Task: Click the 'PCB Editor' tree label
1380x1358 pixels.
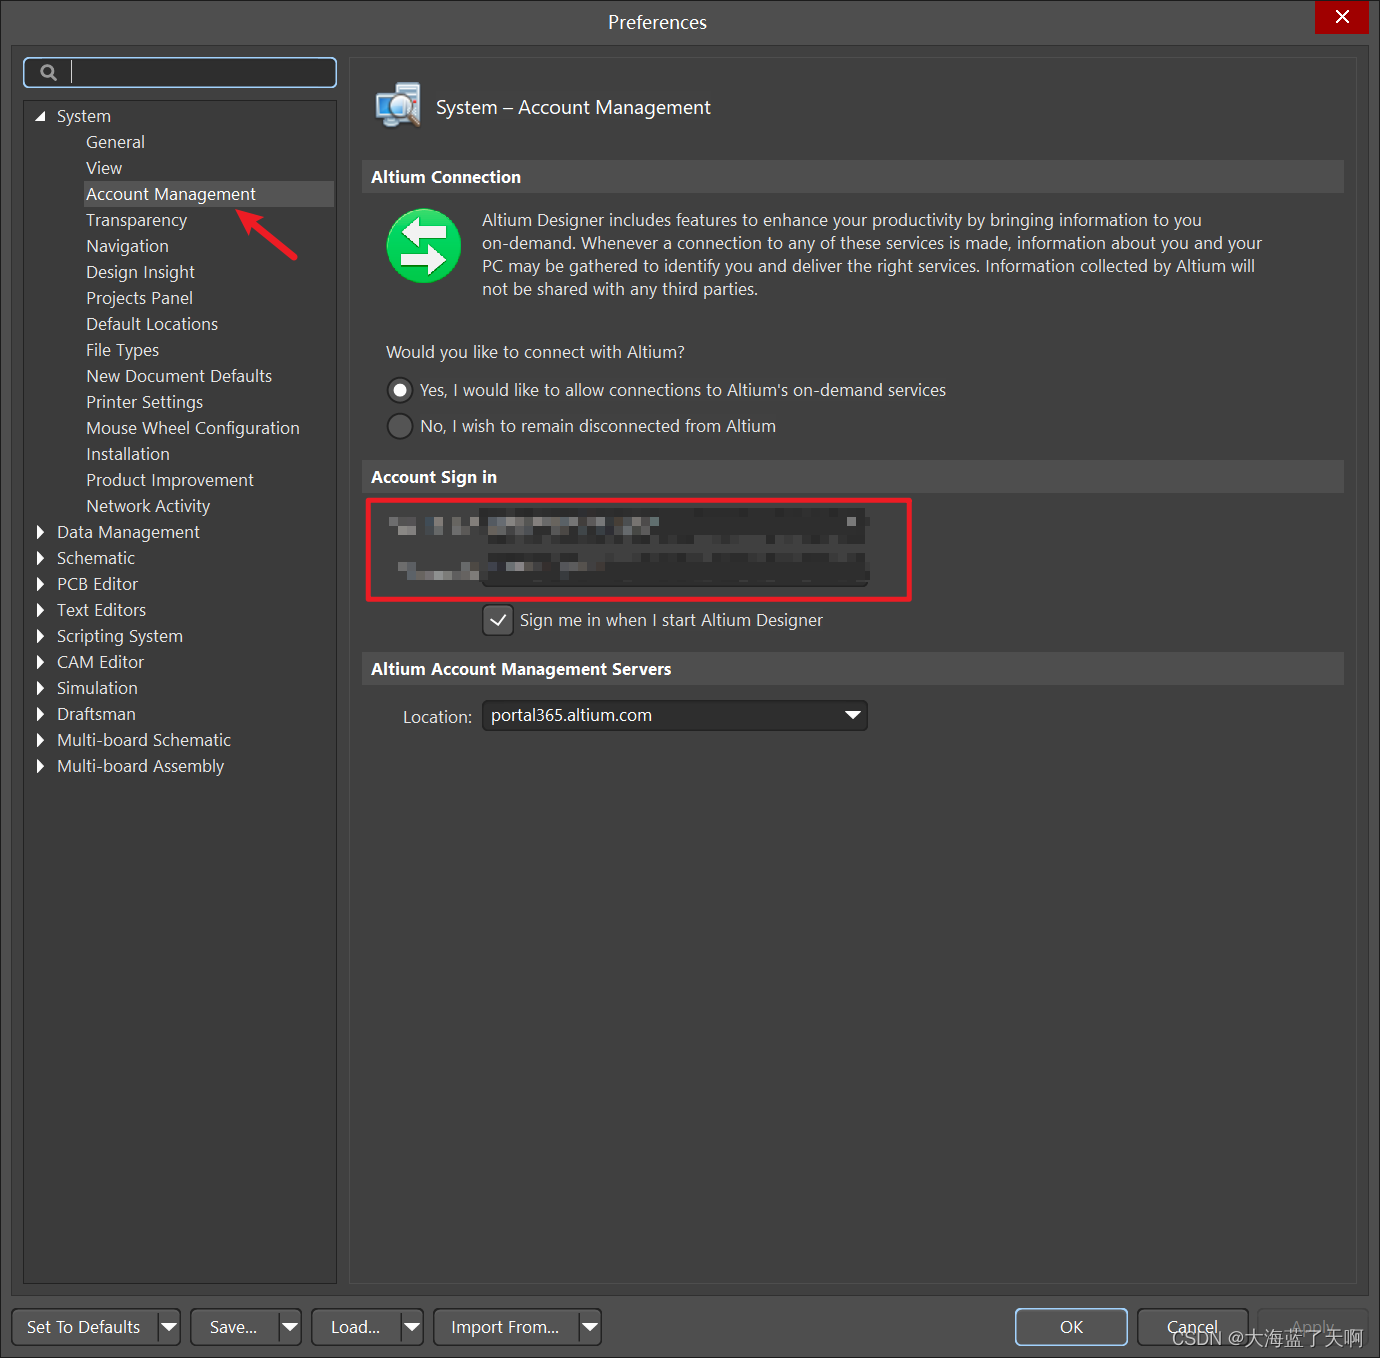Action: click(x=97, y=584)
